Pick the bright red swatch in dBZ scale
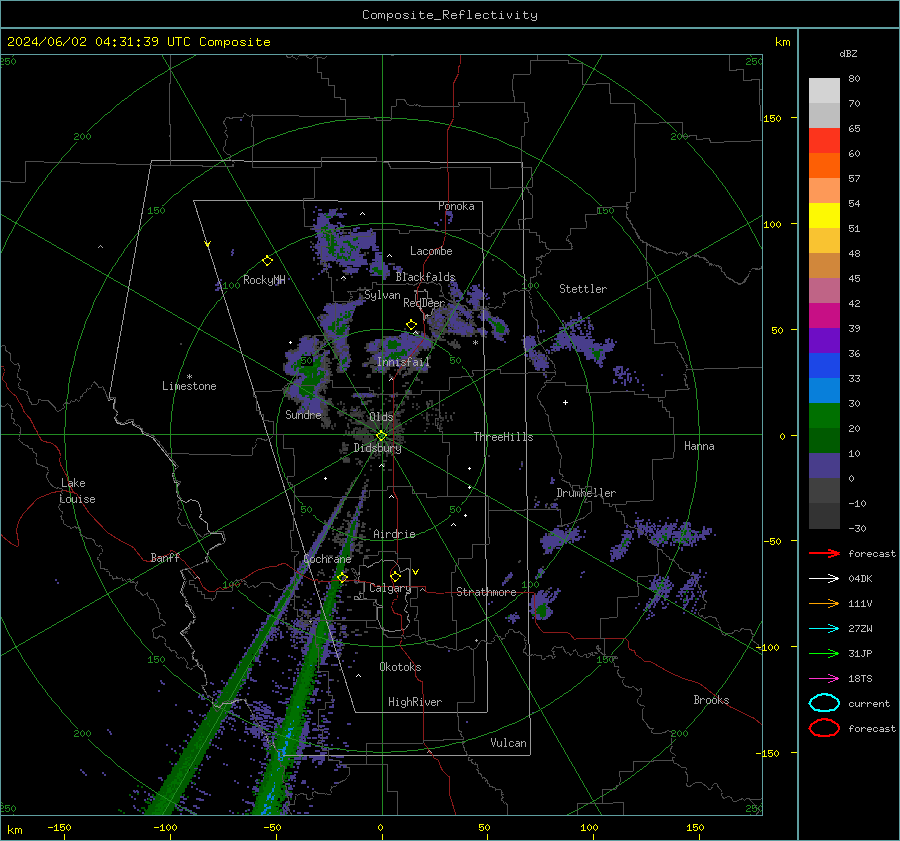Viewport: 900px width, 841px height. pyautogui.click(x=824, y=141)
